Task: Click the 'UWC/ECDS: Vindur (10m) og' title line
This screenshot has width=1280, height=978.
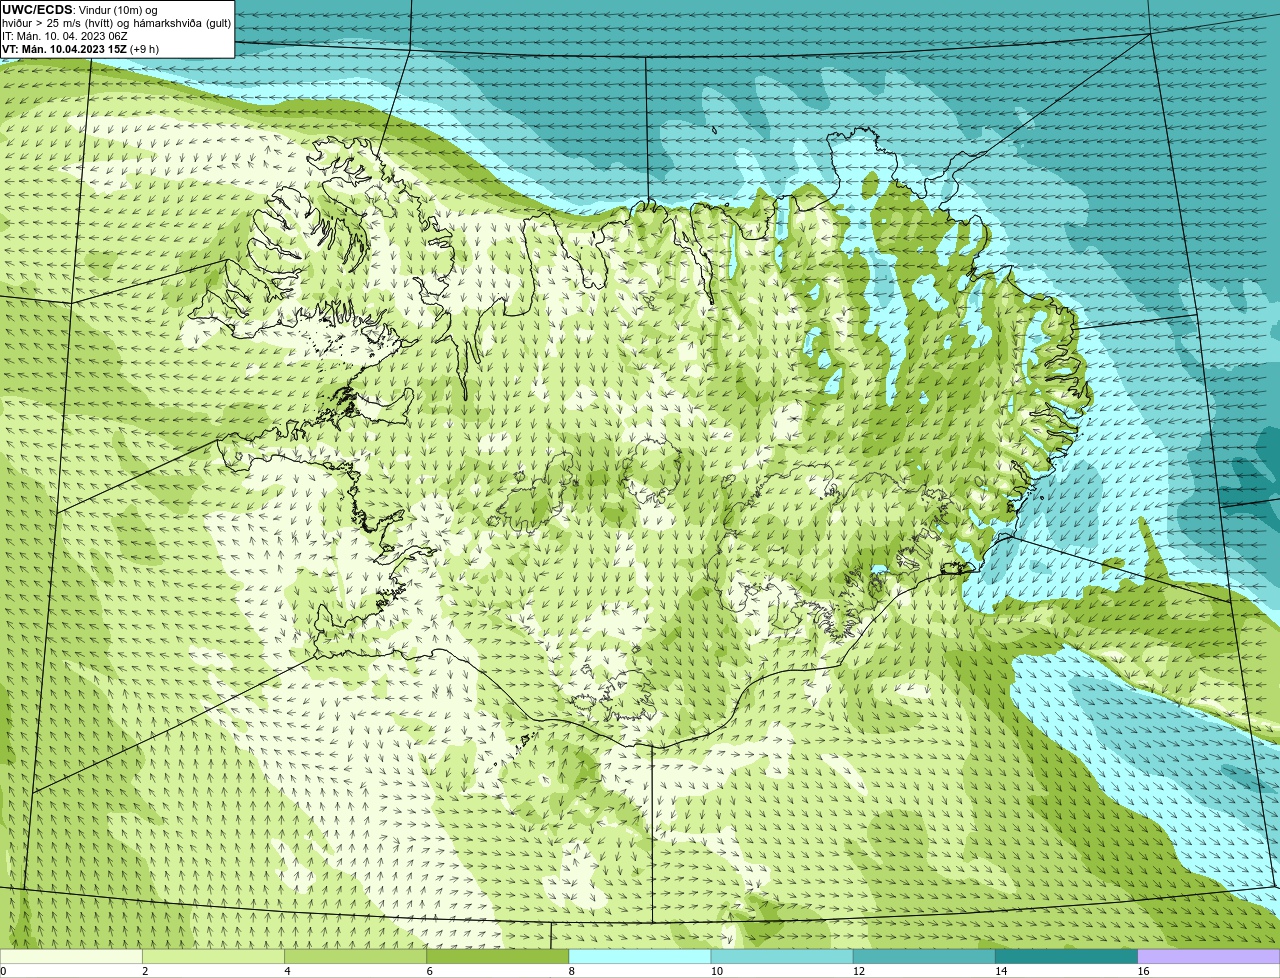Action: [81, 10]
